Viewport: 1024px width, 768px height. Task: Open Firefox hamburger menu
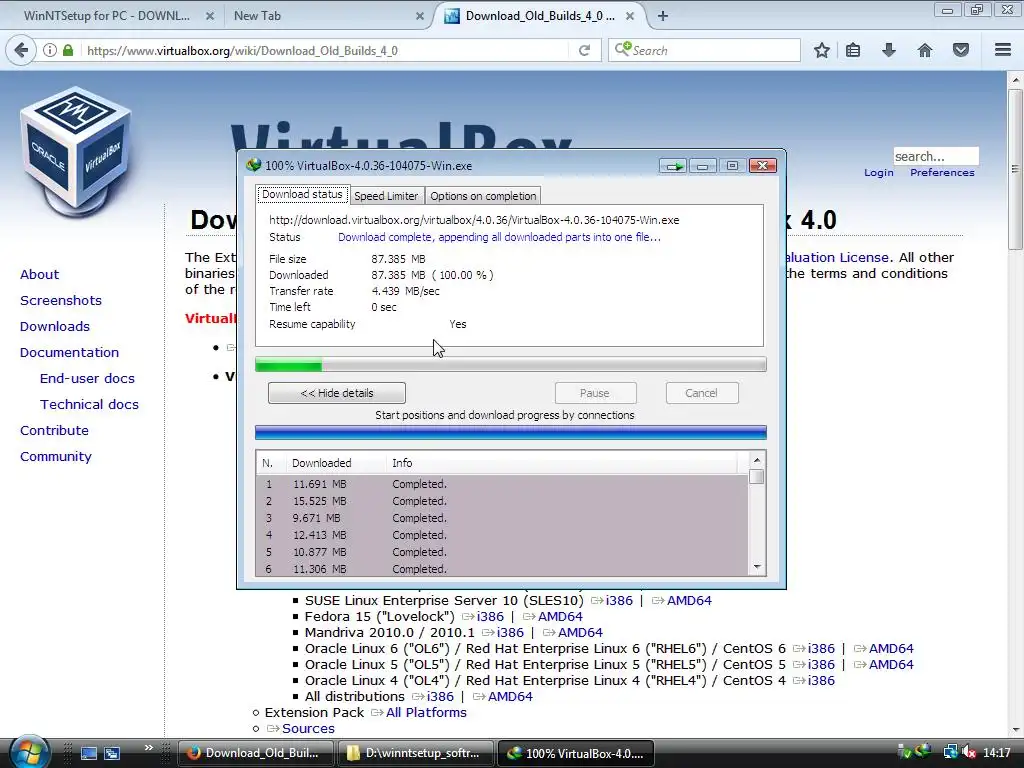click(x=1003, y=50)
